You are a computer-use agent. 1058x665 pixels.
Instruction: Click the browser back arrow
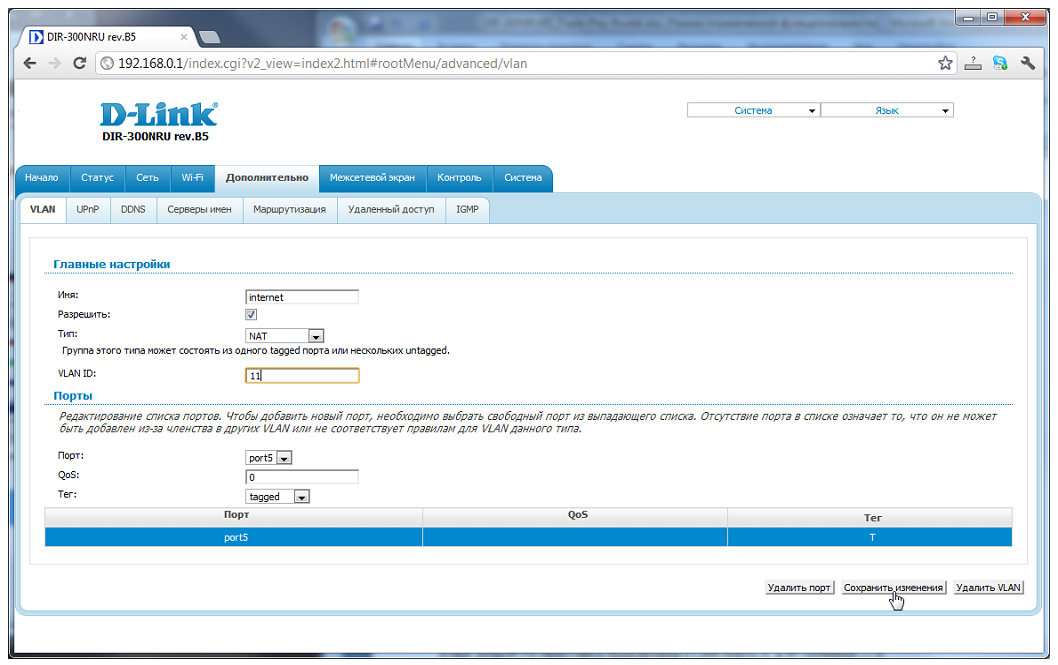coord(30,63)
